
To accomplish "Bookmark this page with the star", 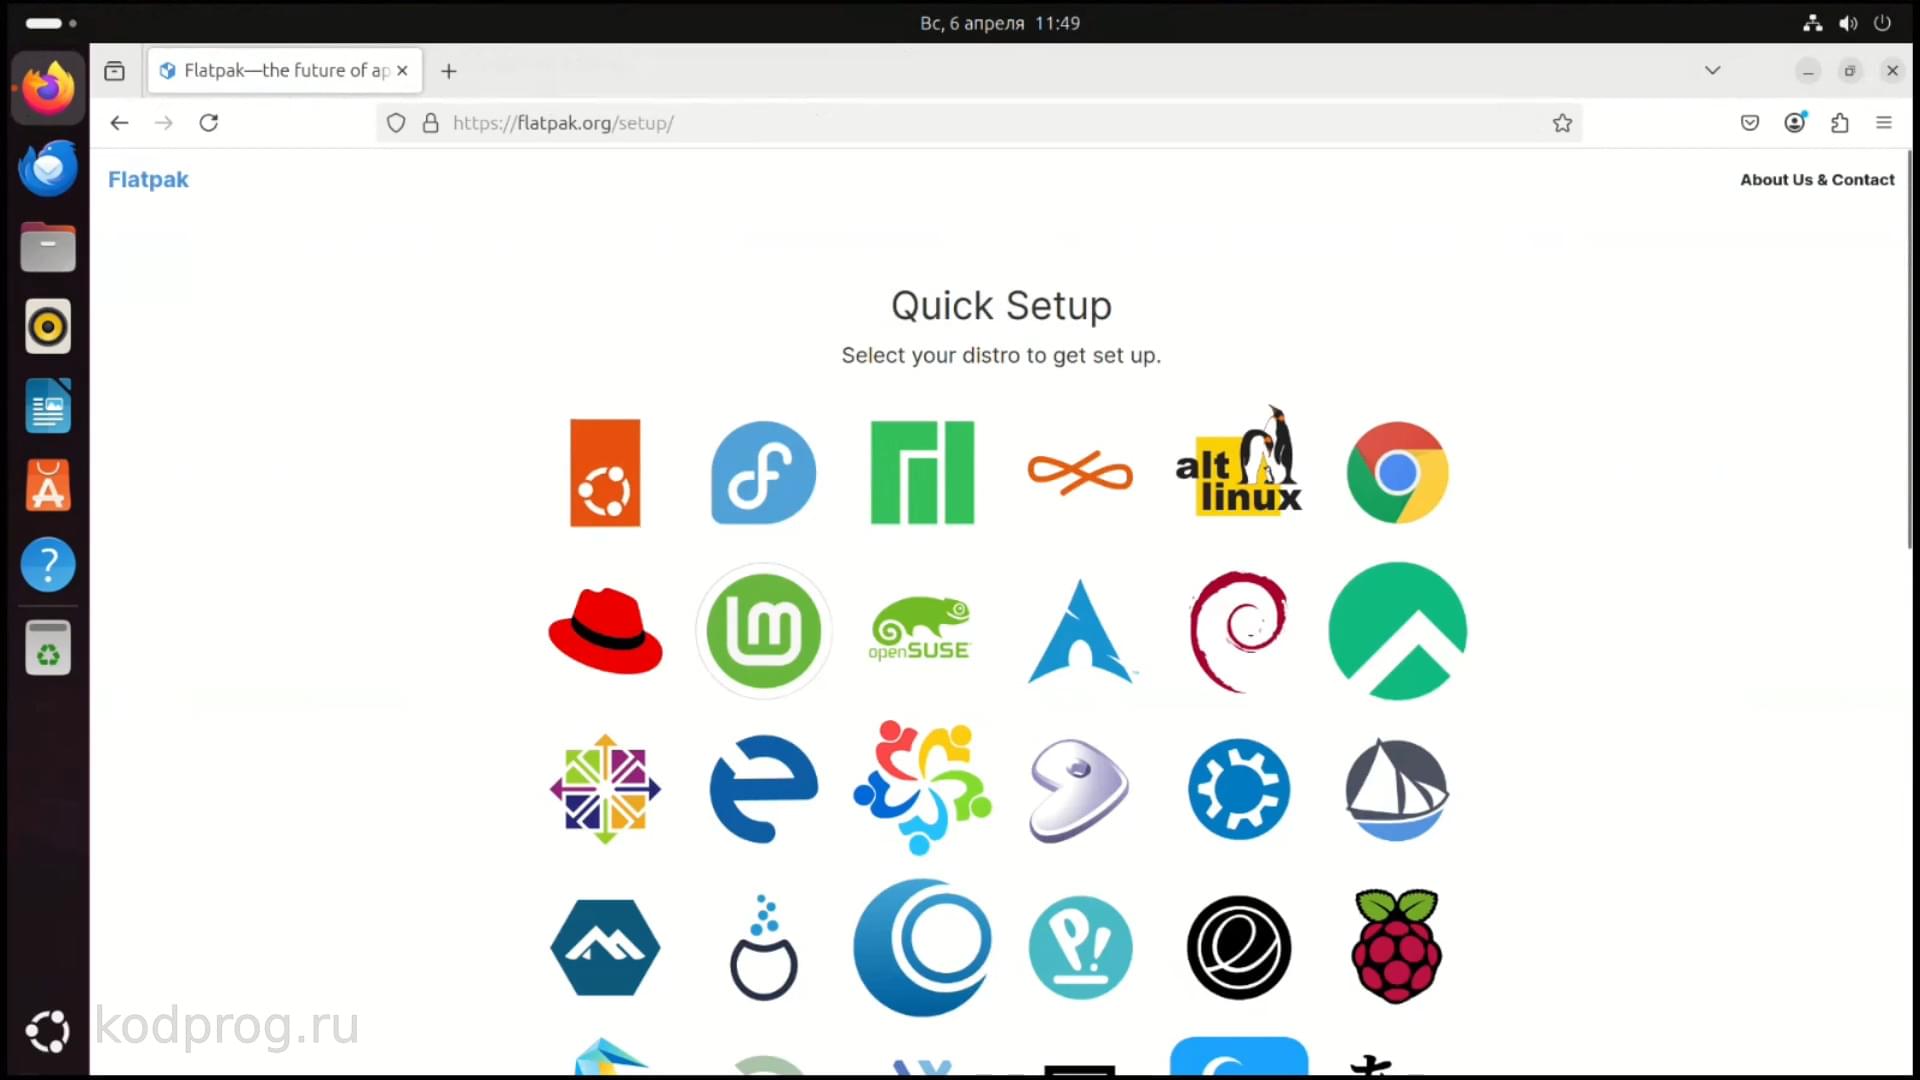I will coord(1562,123).
